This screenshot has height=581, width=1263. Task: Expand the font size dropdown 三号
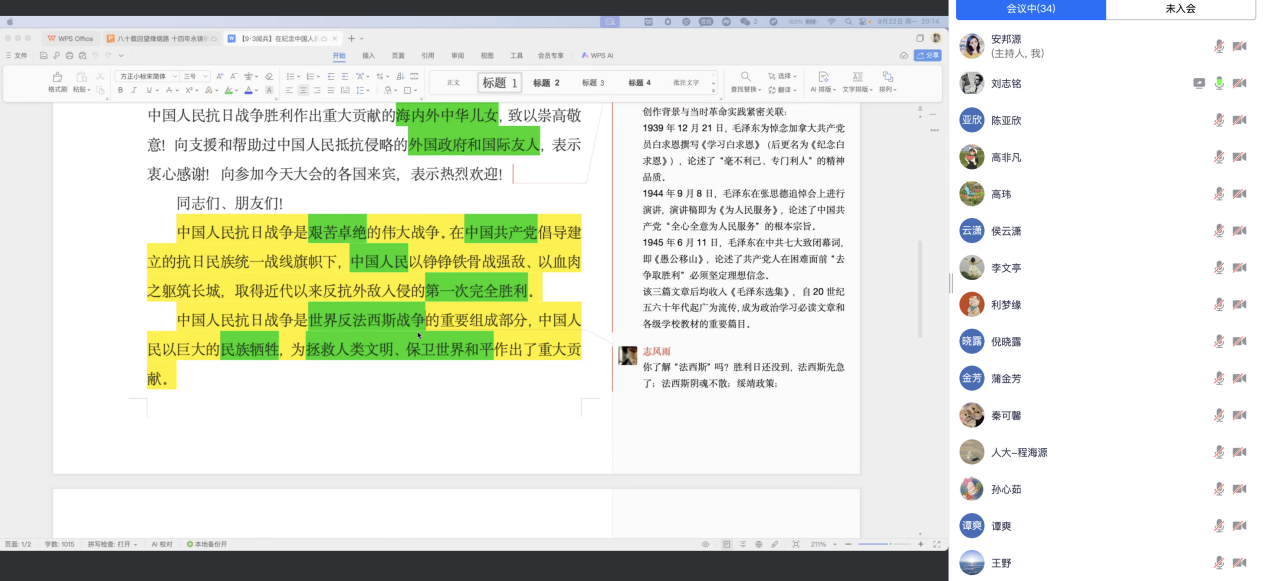[x=195, y=76]
